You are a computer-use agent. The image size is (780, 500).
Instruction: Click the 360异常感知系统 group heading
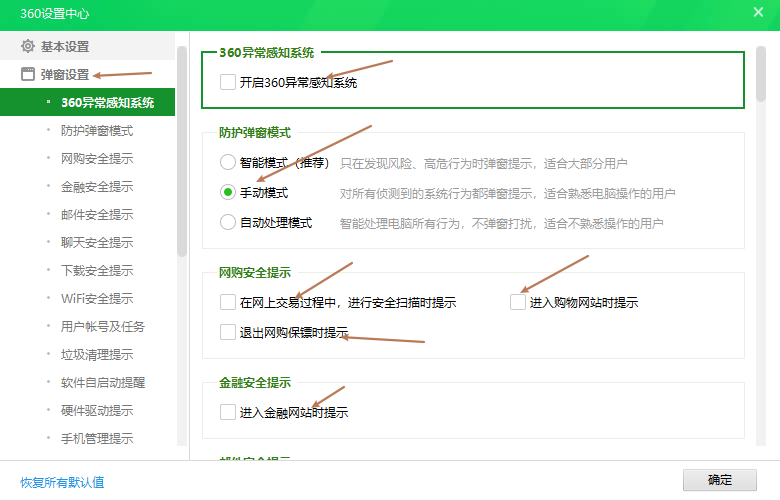pos(267,52)
